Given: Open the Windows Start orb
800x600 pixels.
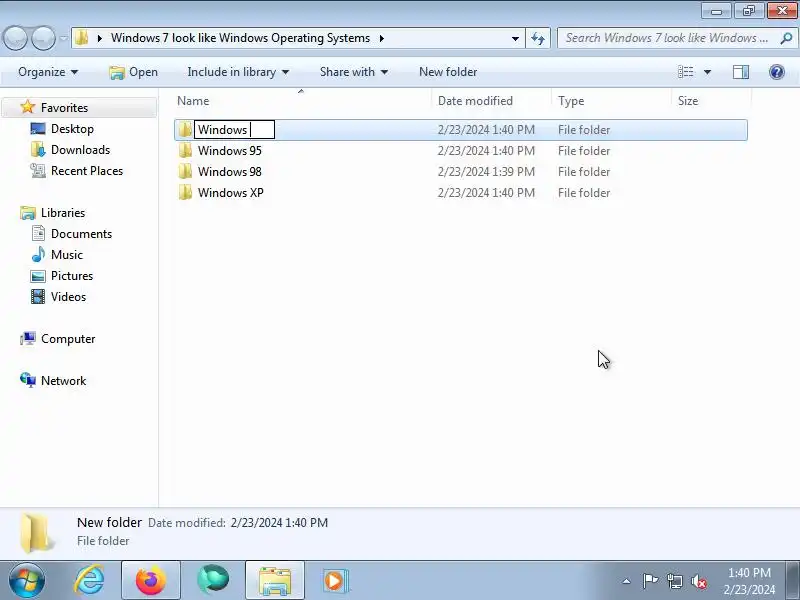Looking at the screenshot, I should click(26, 580).
